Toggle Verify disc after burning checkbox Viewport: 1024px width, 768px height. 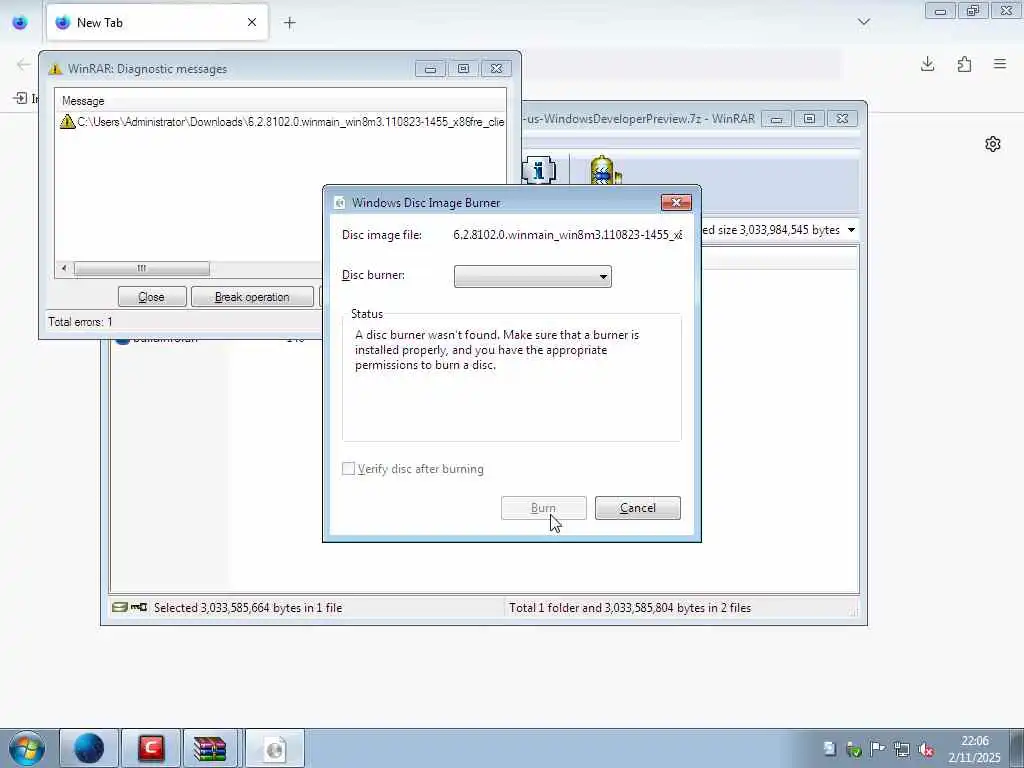point(349,469)
